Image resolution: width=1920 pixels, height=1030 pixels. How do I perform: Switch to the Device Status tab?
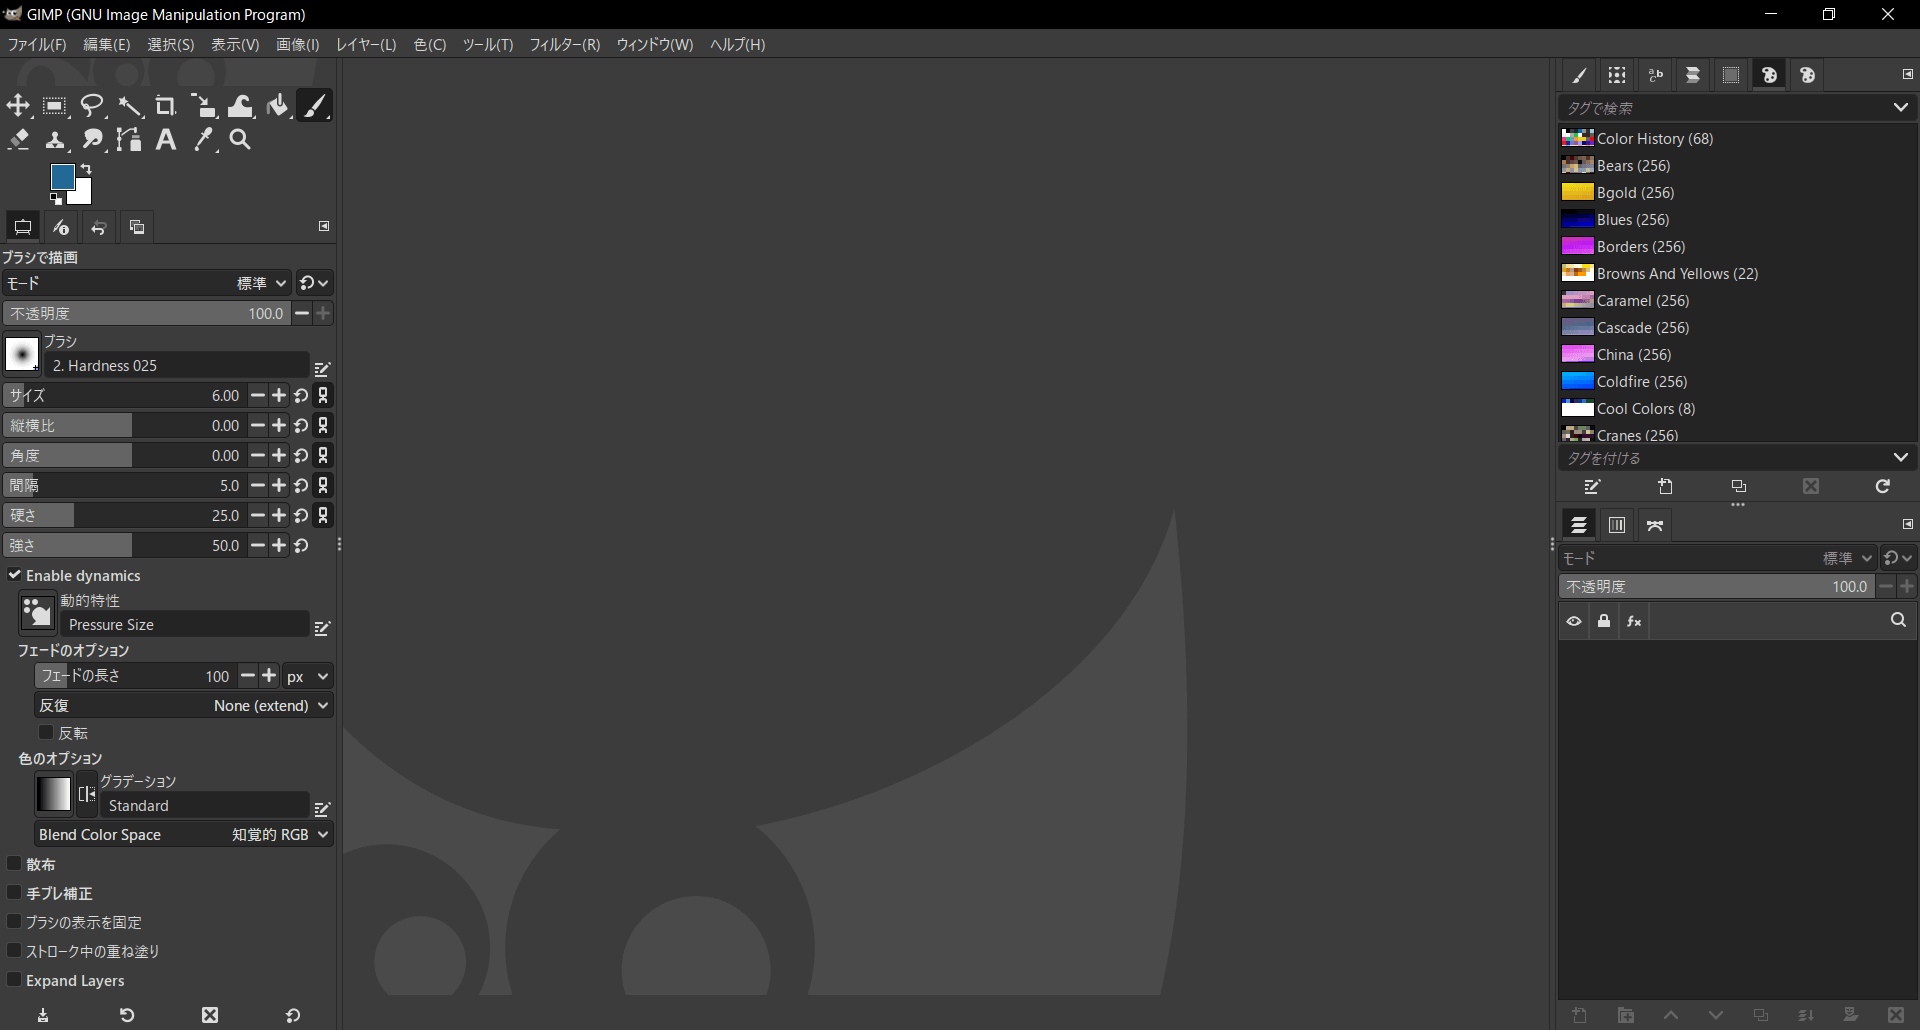point(61,227)
